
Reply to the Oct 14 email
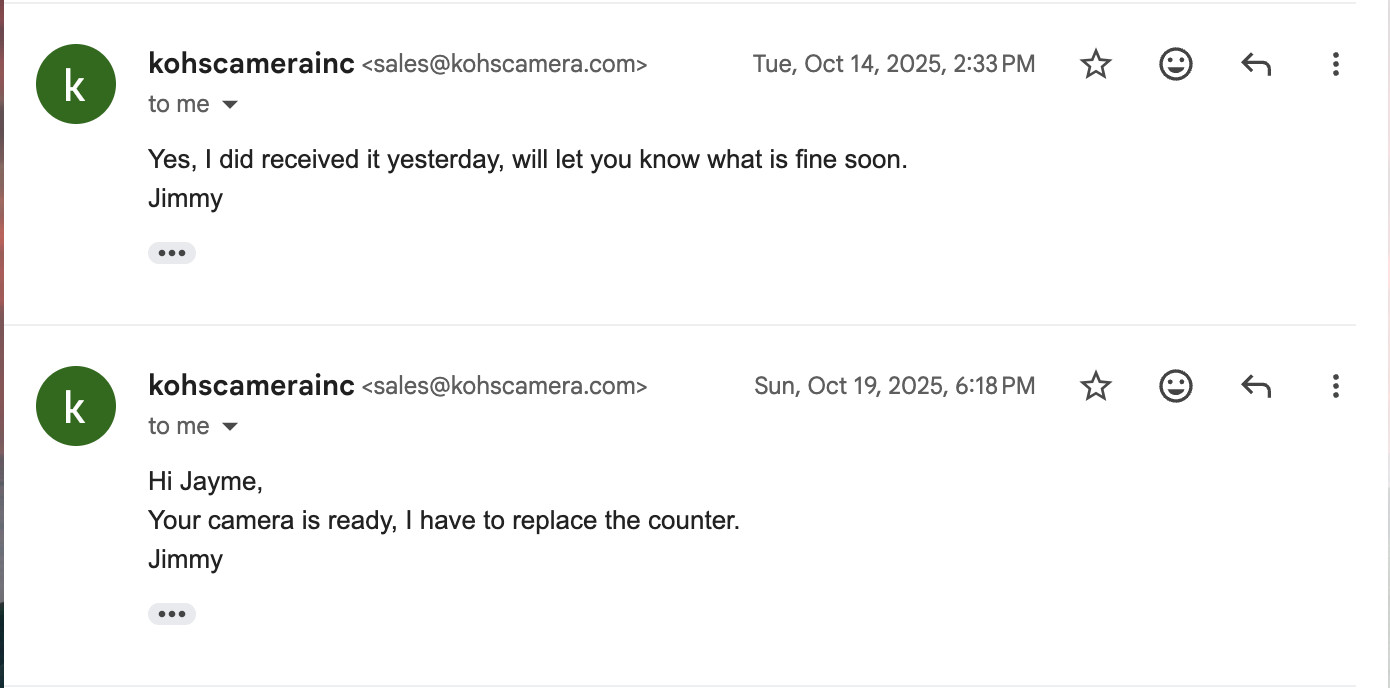1255,65
